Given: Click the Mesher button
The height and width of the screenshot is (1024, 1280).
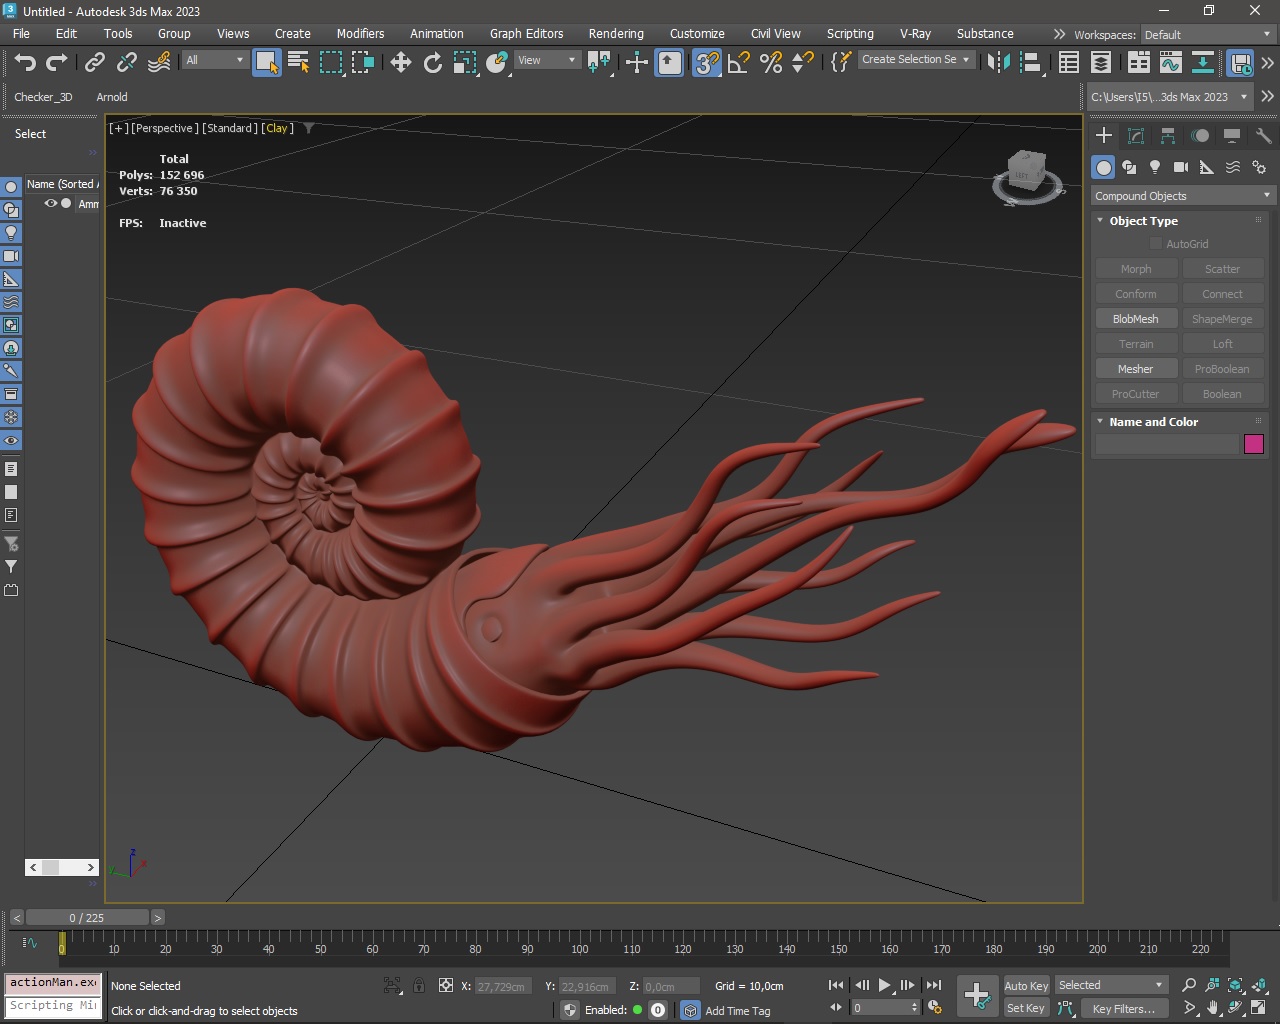Looking at the screenshot, I should pyautogui.click(x=1136, y=369).
